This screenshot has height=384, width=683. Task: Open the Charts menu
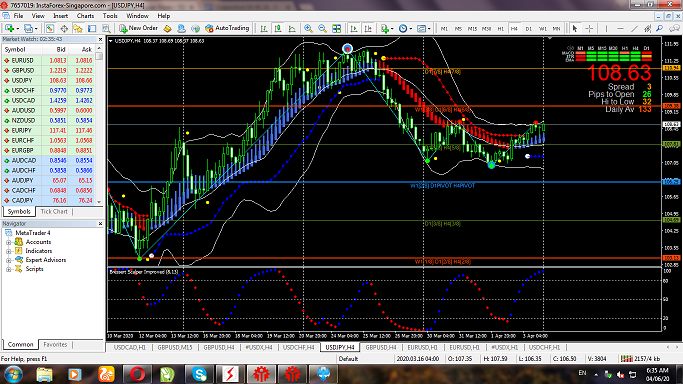[85, 16]
